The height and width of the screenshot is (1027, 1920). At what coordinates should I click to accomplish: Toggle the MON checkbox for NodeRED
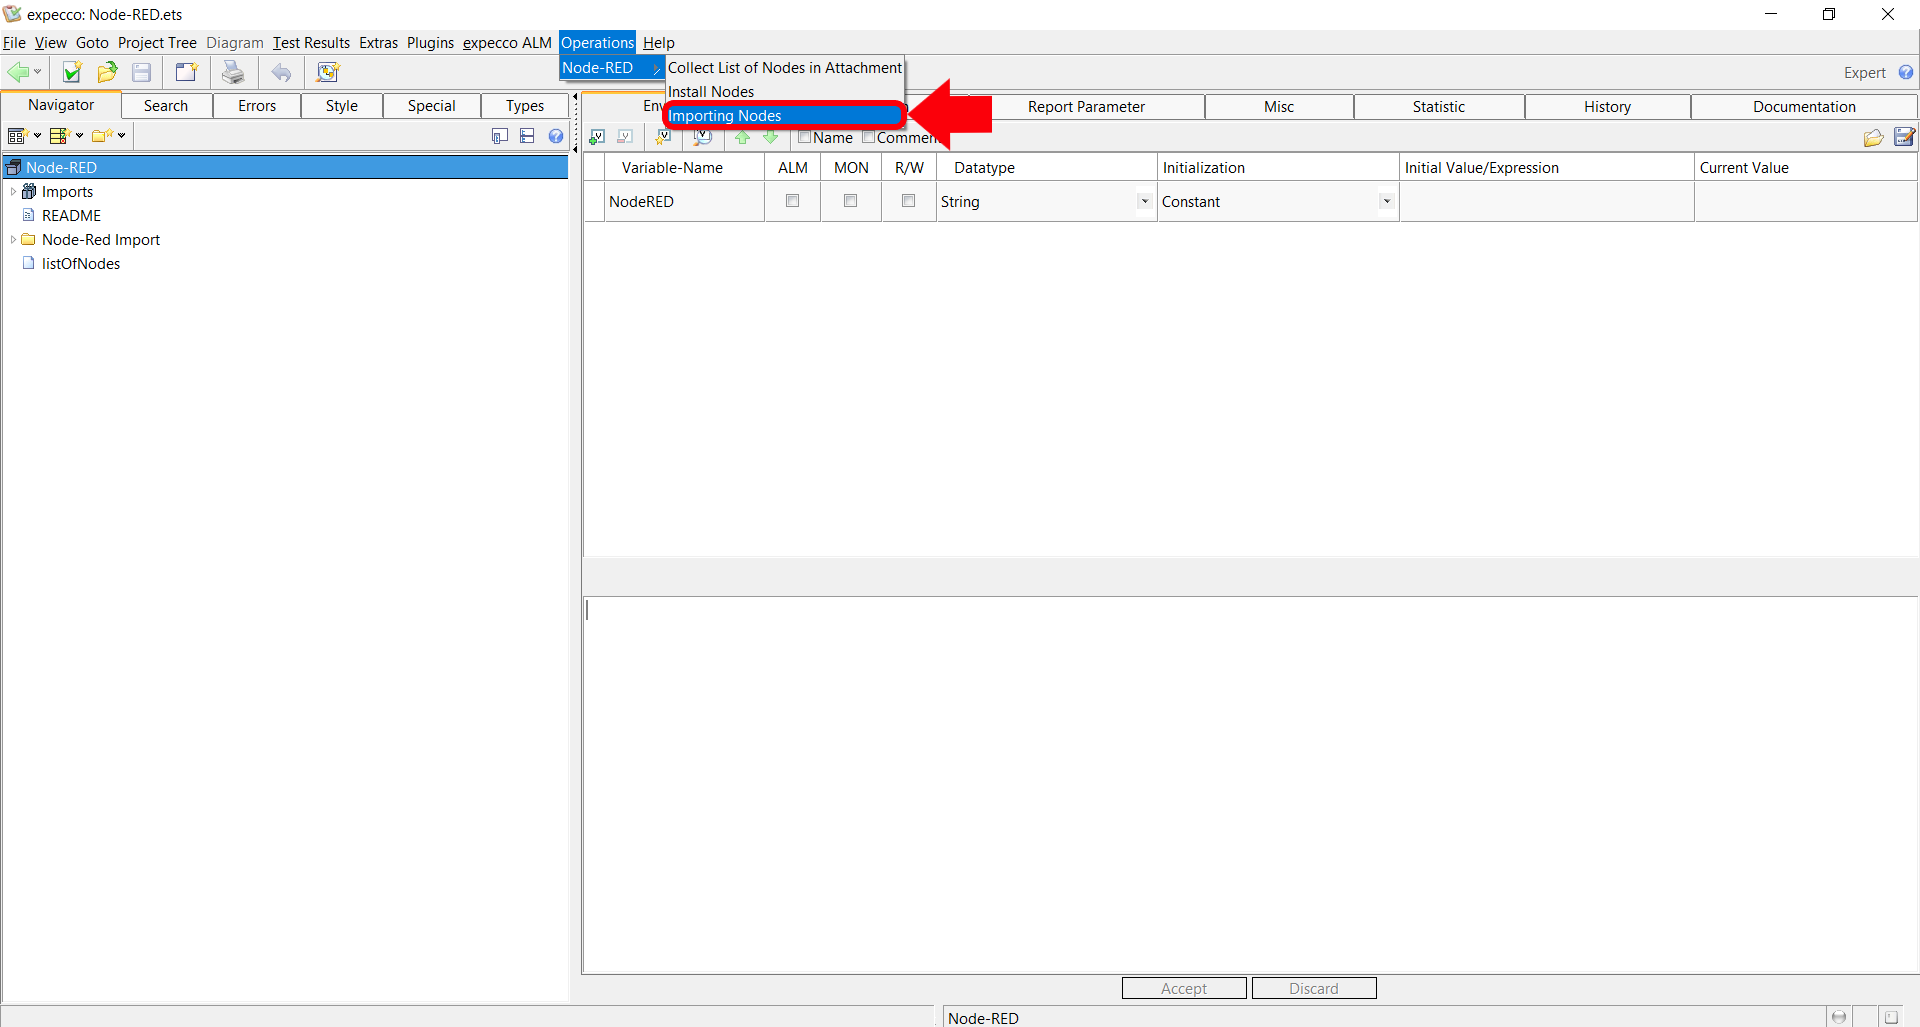(851, 201)
